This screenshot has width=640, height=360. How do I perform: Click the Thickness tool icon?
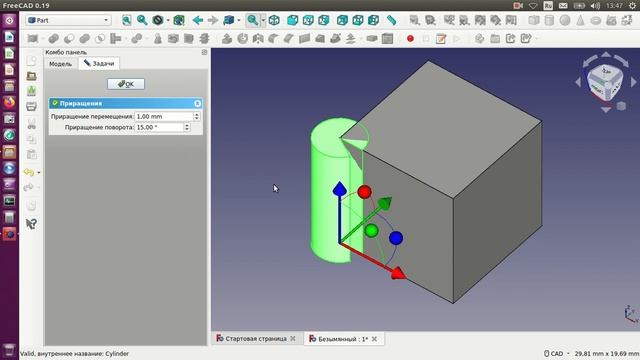click(371, 39)
